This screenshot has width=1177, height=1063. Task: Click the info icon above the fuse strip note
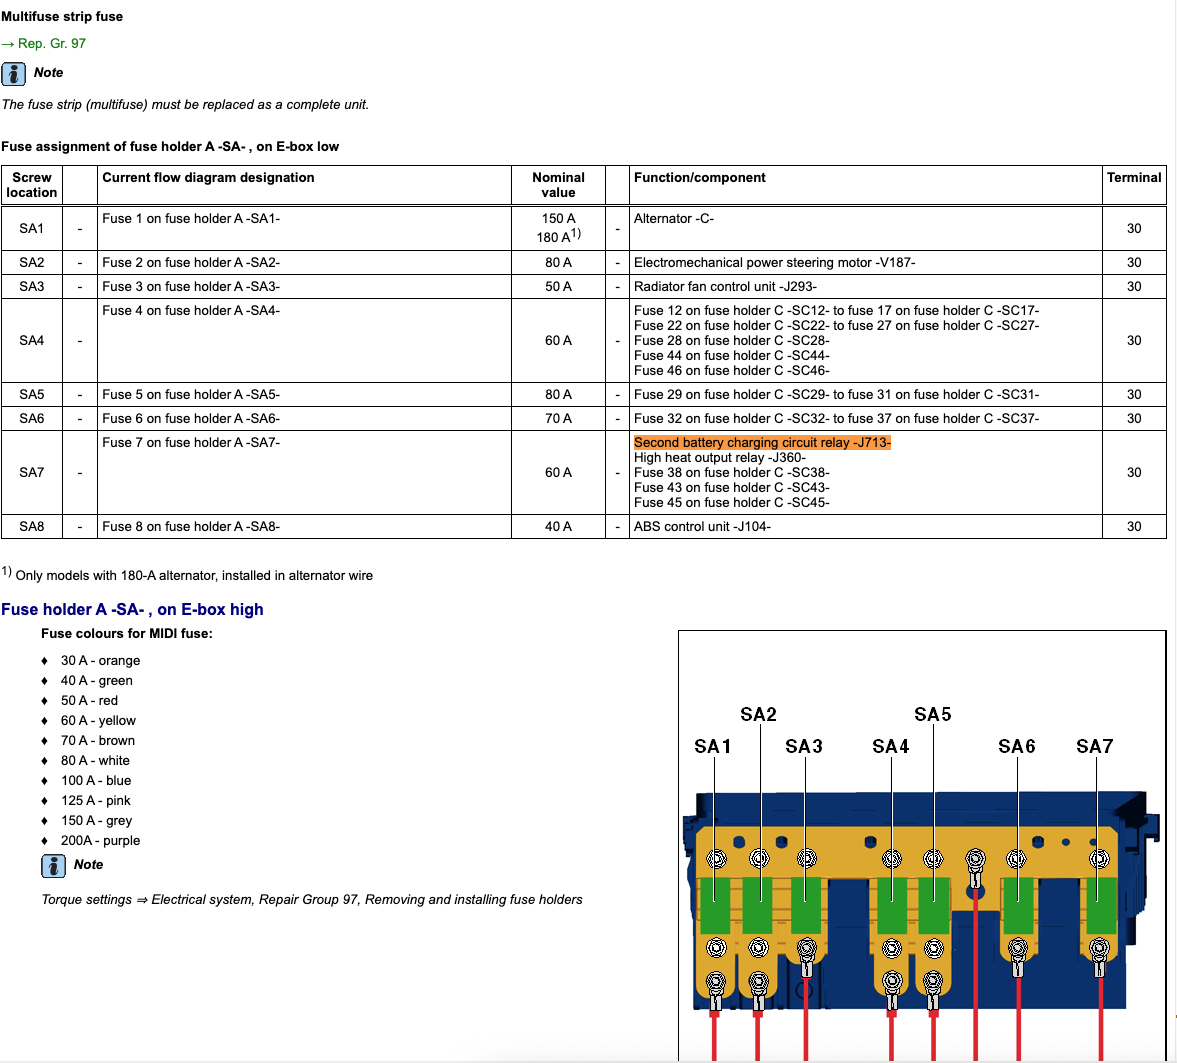(x=14, y=74)
